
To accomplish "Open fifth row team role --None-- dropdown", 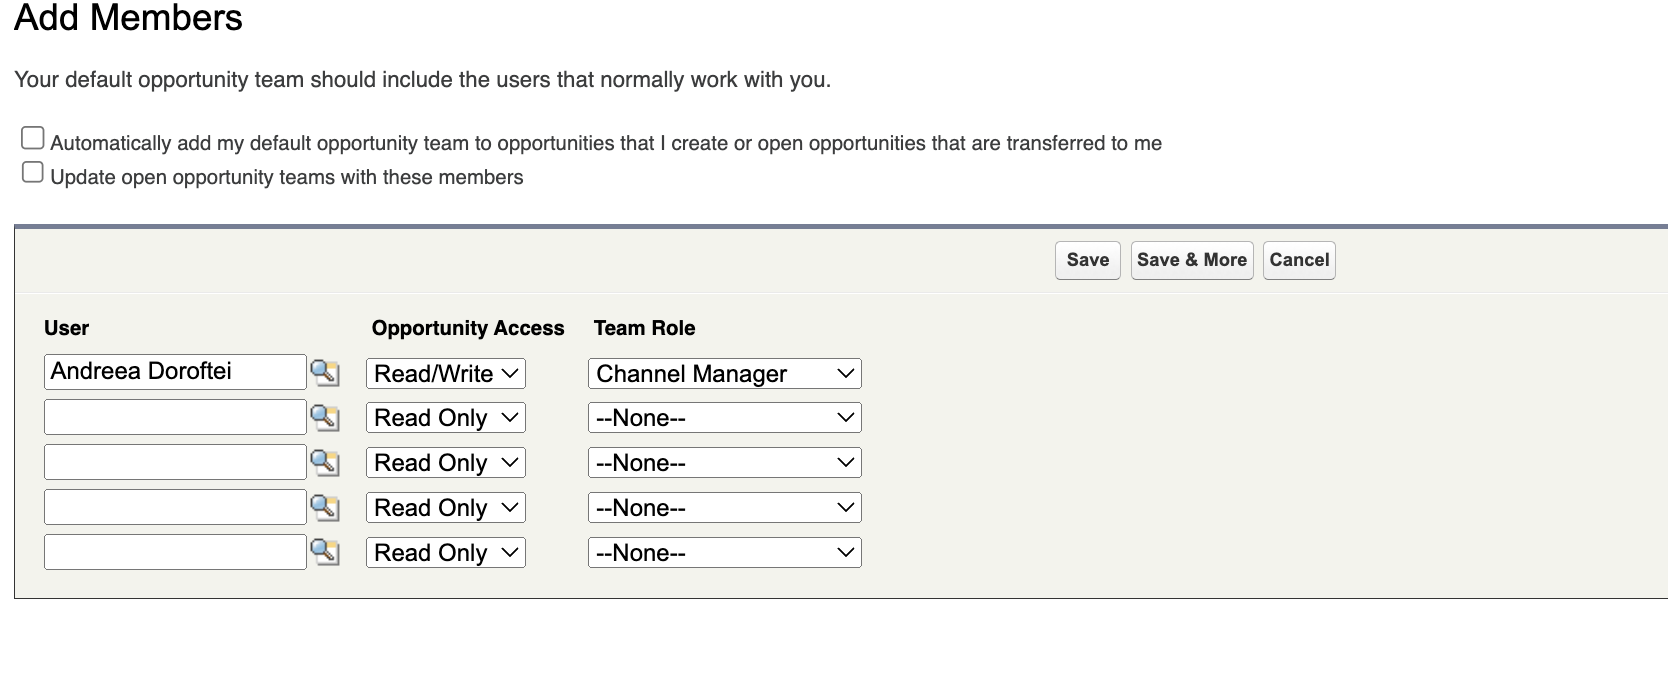I will tap(725, 553).
